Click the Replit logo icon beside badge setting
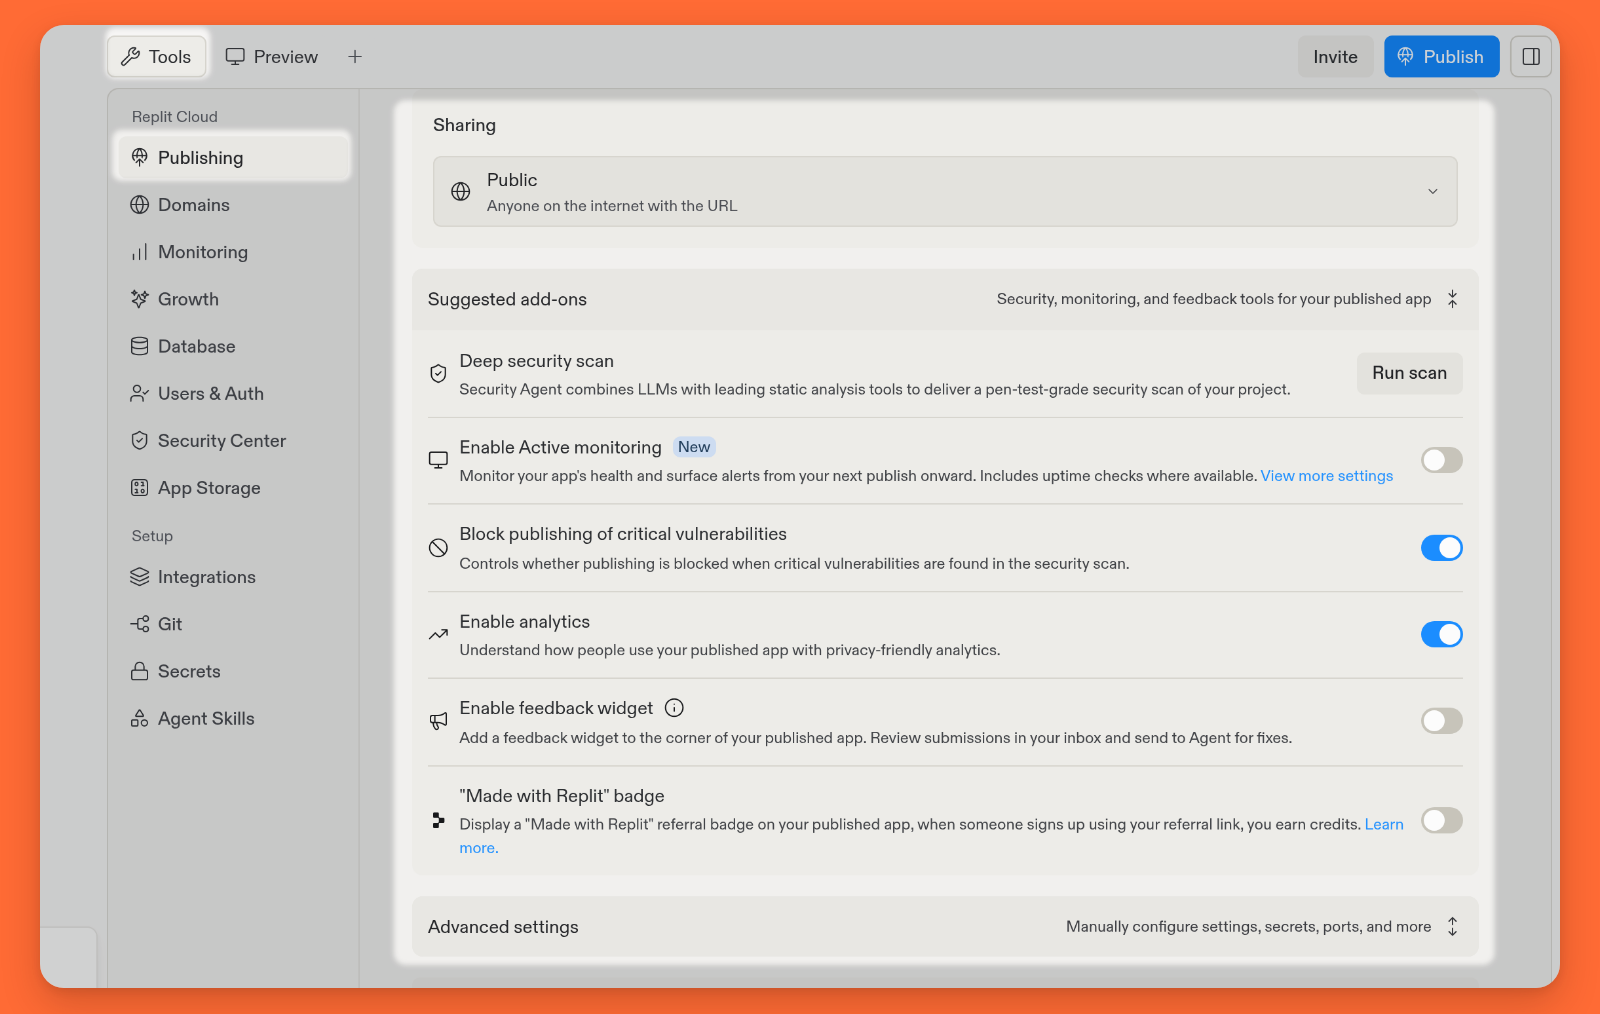The width and height of the screenshot is (1600, 1014). (438, 820)
